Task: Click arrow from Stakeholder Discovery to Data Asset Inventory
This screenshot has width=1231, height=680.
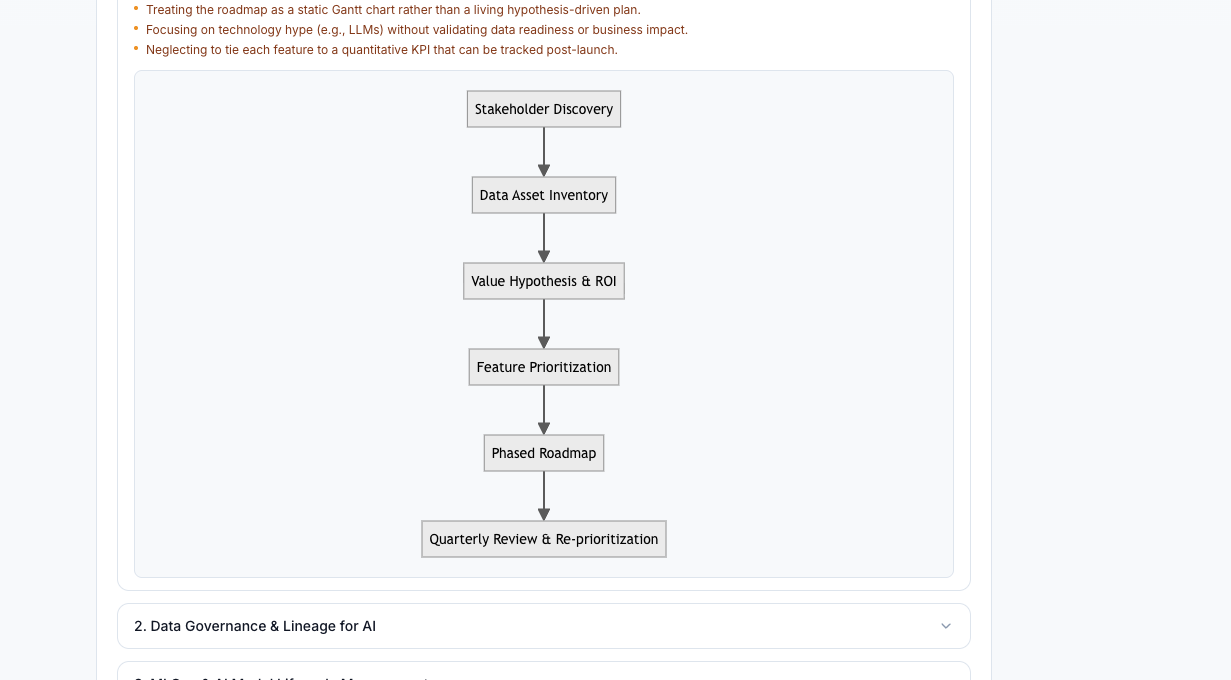Action: point(544,152)
